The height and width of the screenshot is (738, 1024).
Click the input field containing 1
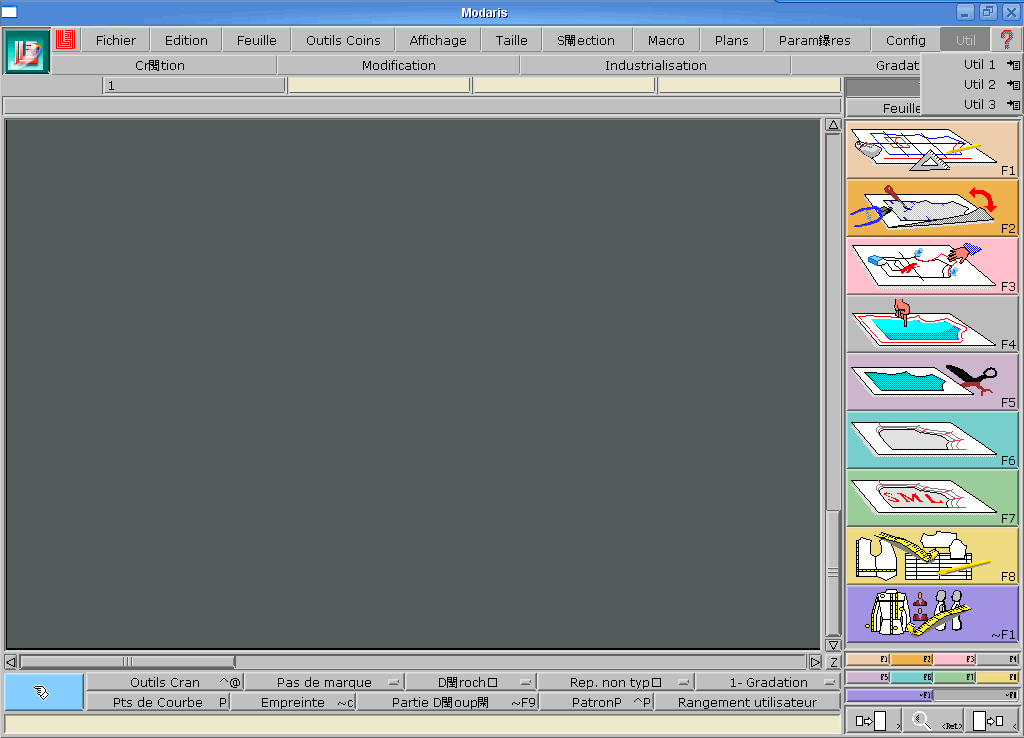coord(194,86)
